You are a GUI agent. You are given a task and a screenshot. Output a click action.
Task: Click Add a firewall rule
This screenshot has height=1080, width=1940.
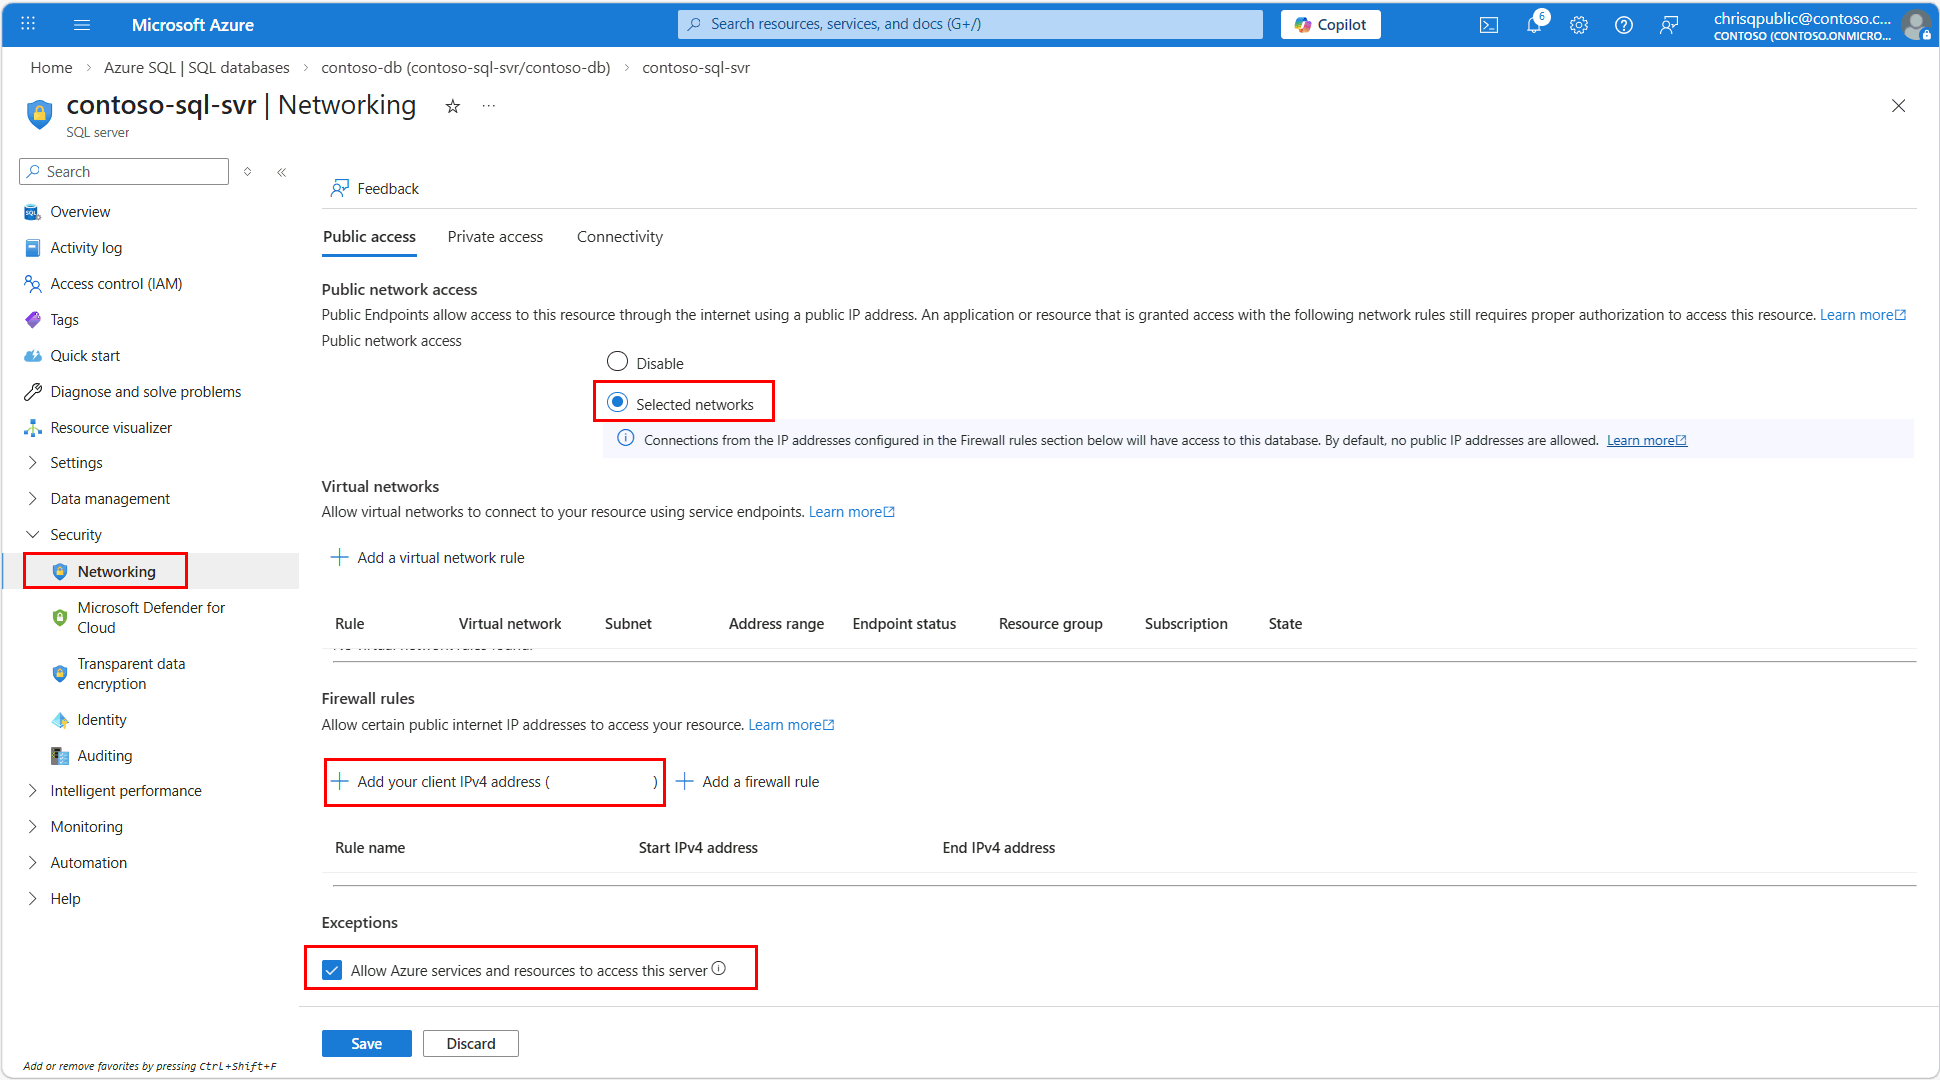click(748, 782)
